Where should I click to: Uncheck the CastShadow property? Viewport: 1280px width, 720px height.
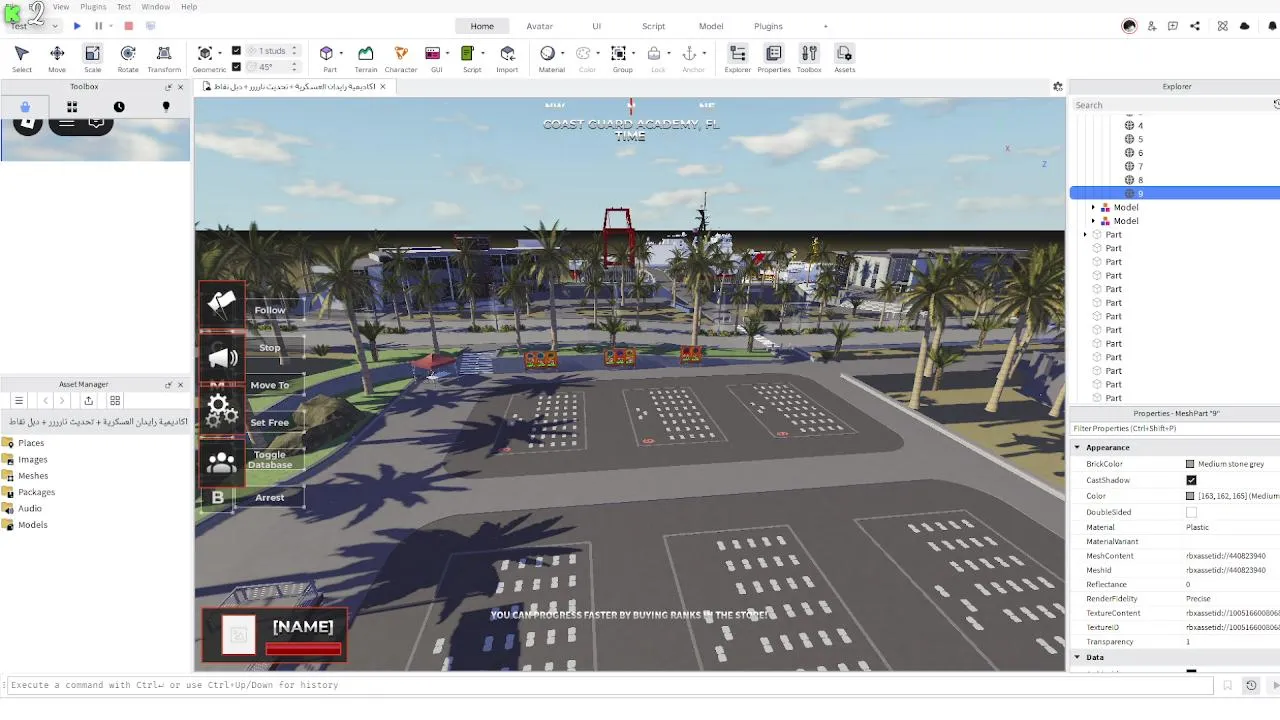1191,480
